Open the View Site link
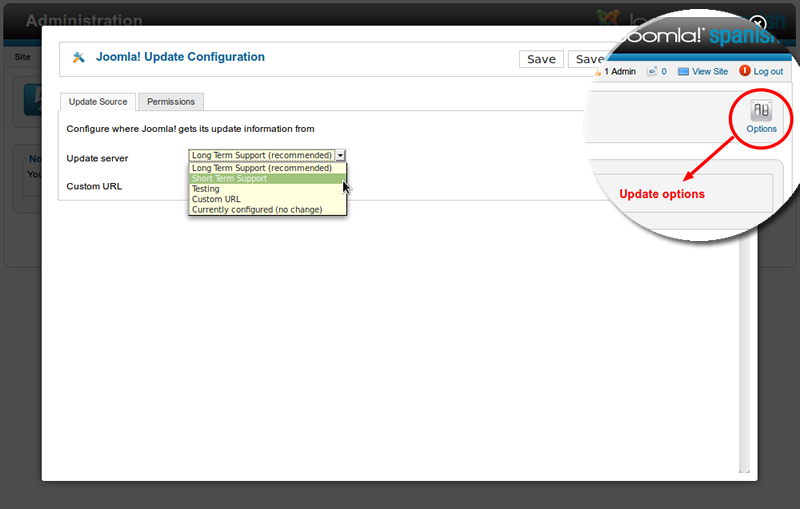This screenshot has height=509, width=800. pyautogui.click(x=710, y=71)
